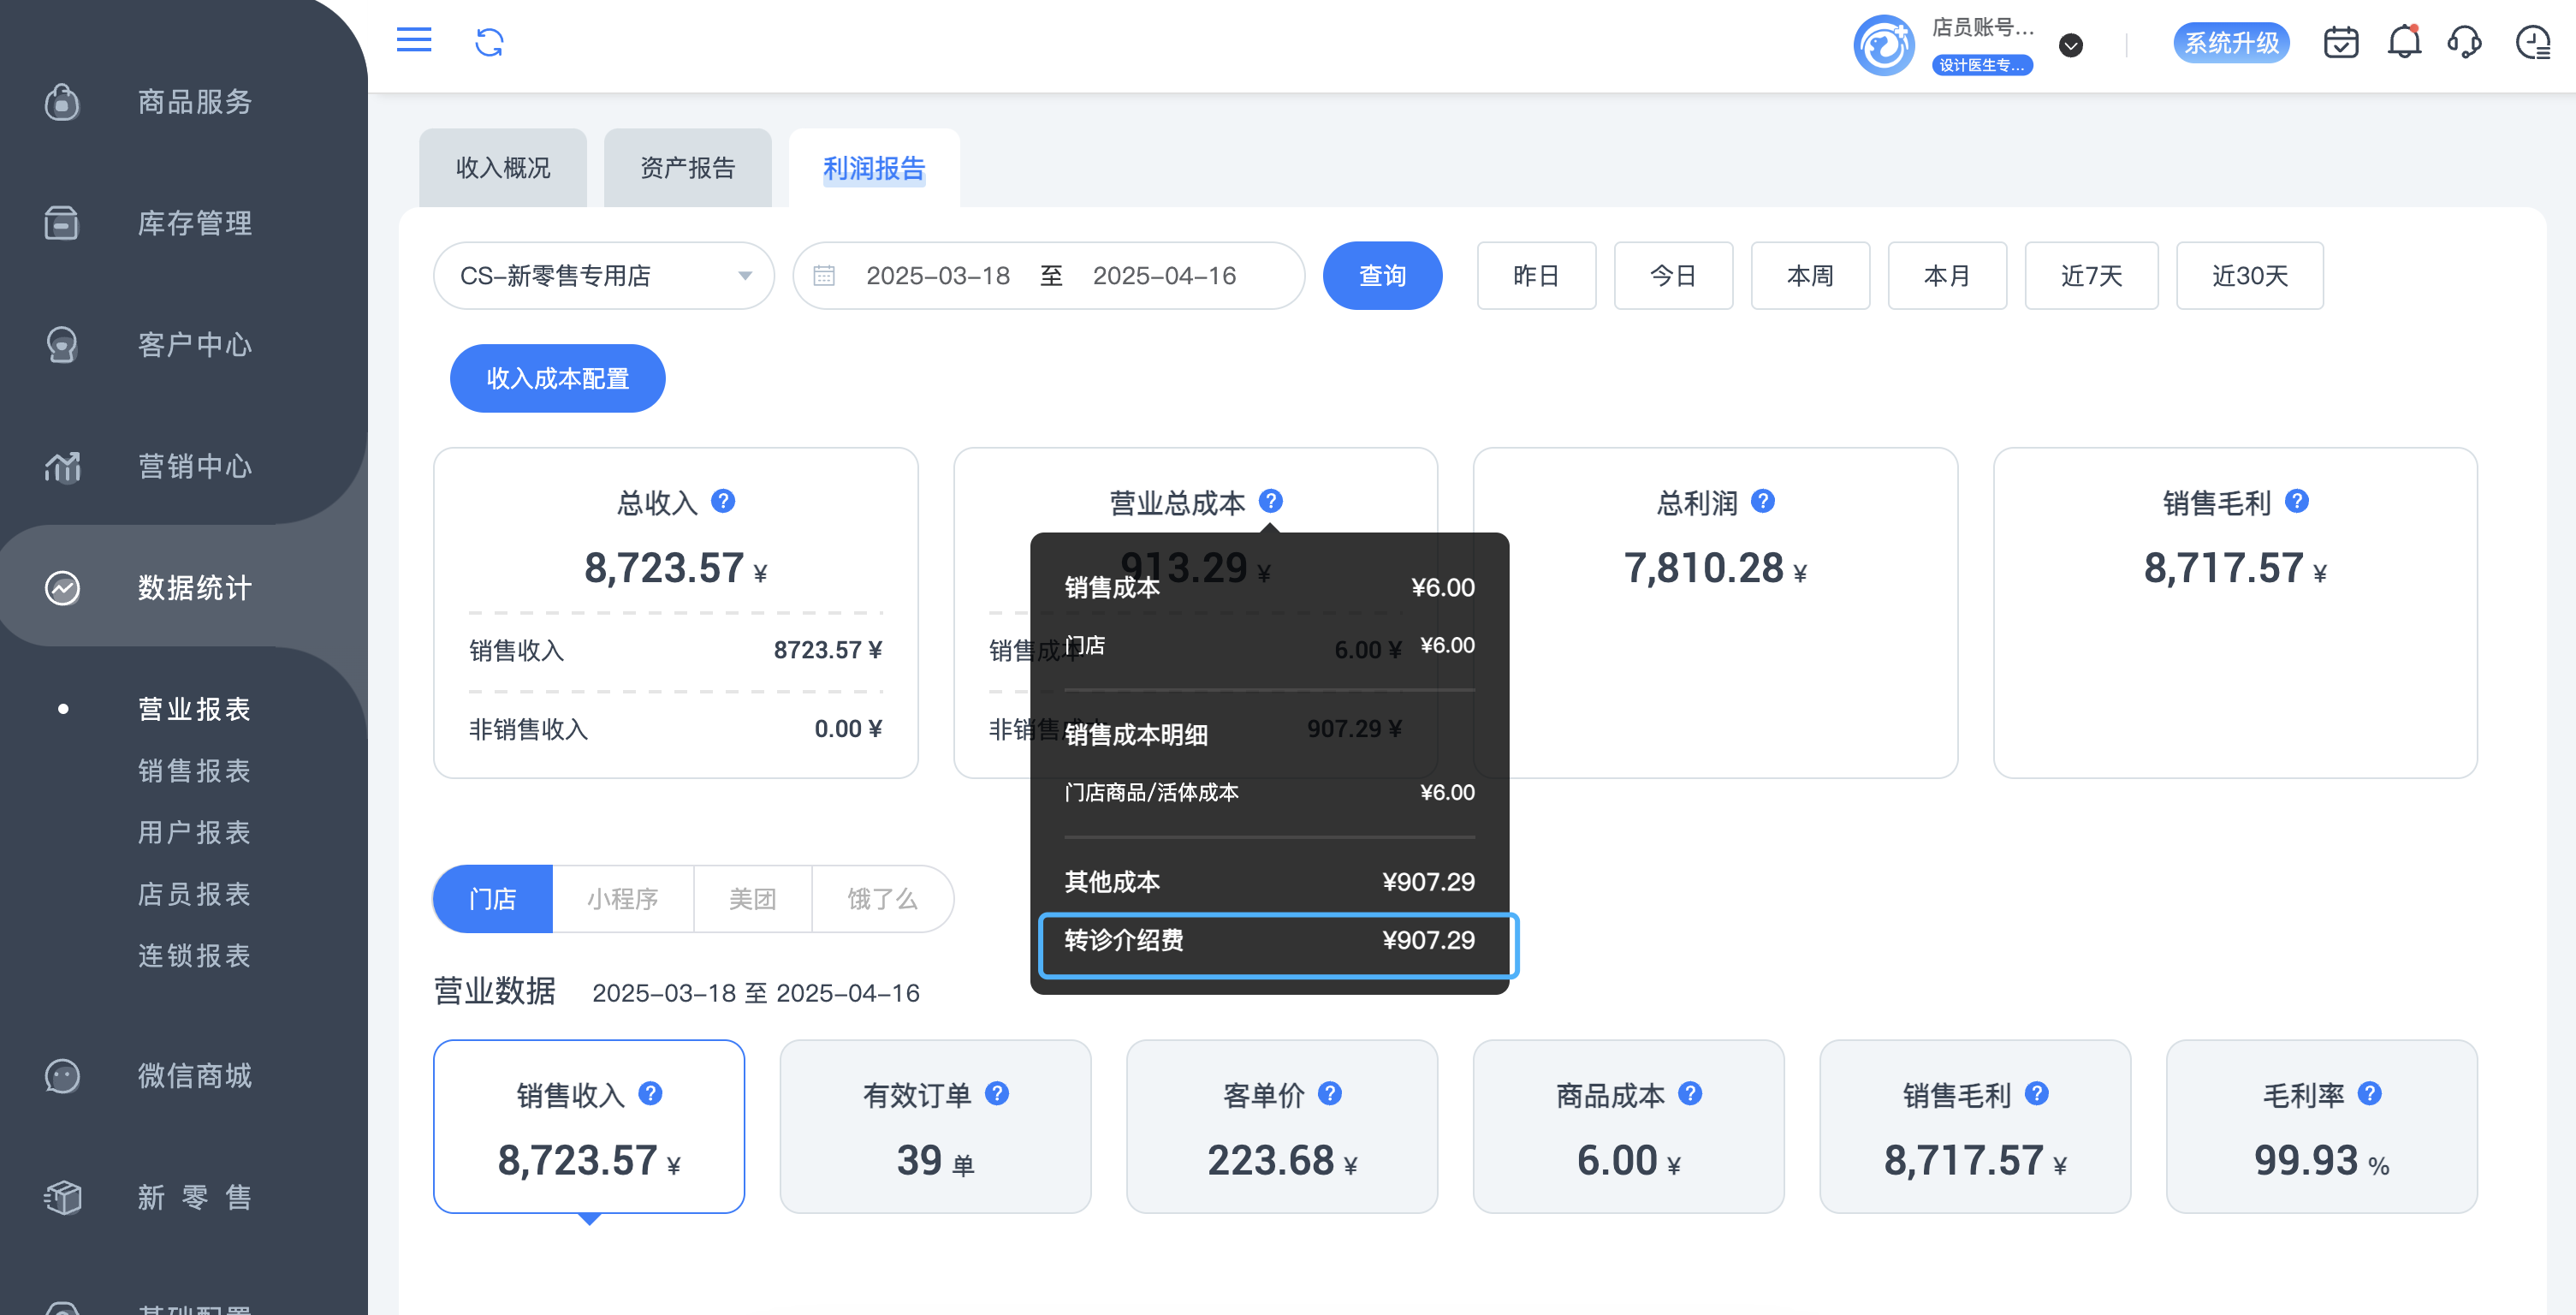Click the 查询 button

(1383, 276)
